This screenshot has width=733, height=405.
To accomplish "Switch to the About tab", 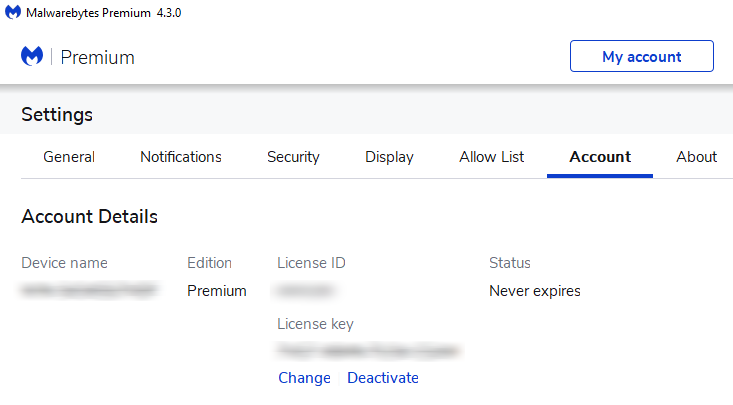I will 696,157.
